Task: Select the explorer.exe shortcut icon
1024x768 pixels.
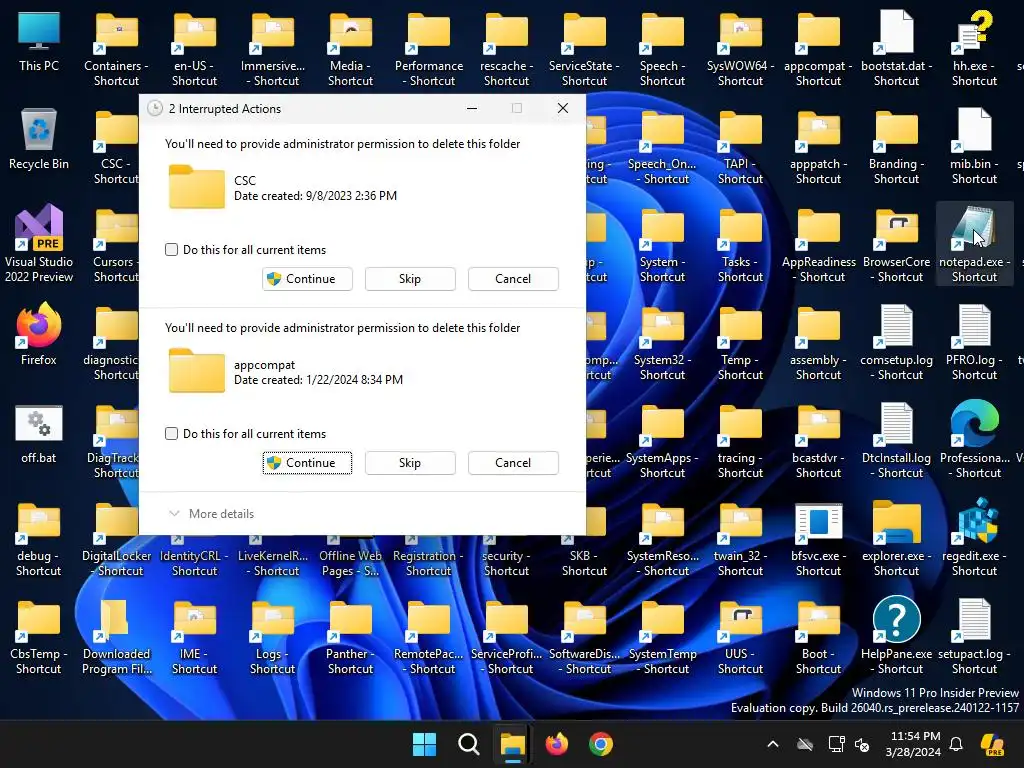Action: (897, 537)
